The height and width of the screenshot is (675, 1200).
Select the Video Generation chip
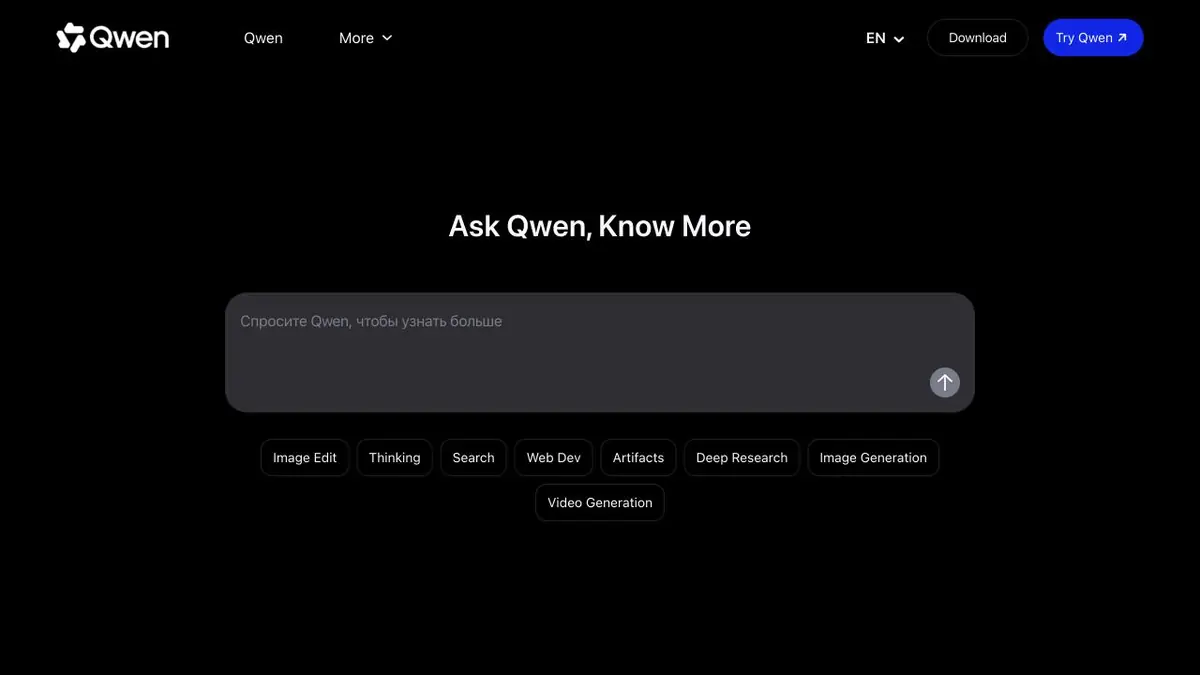(600, 503)
